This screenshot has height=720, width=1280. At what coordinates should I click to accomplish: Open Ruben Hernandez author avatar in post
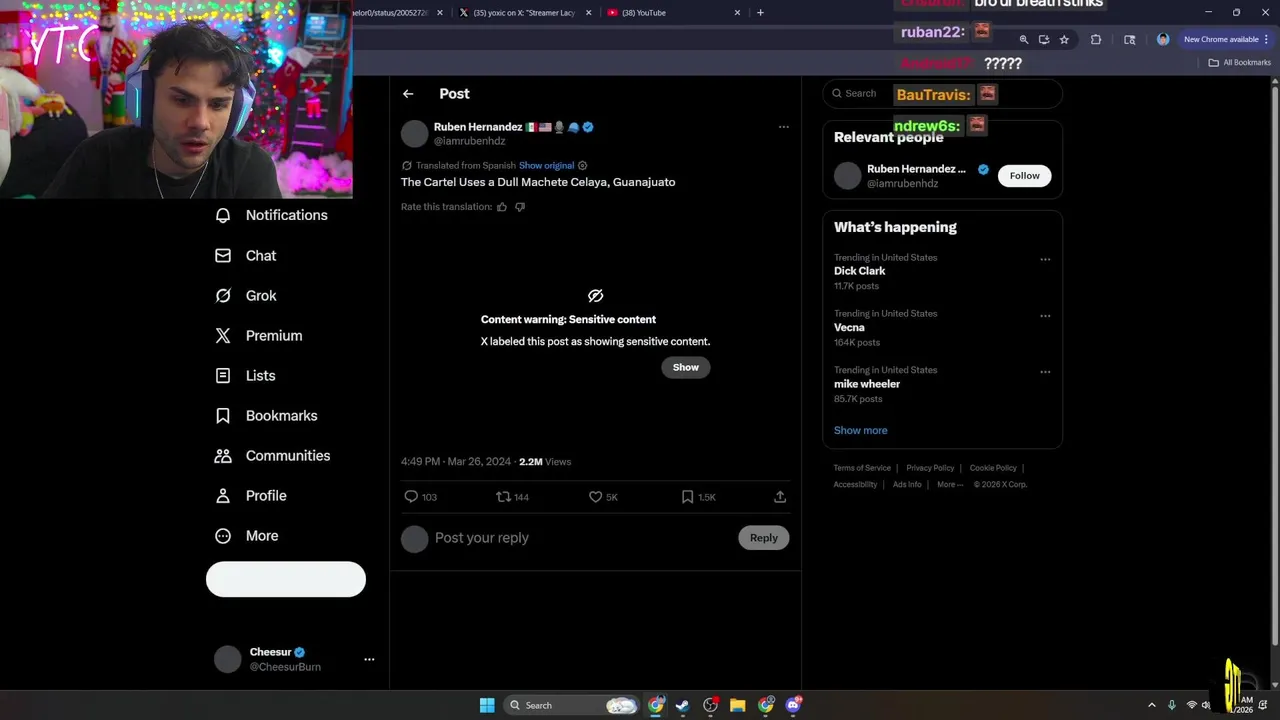pos(414,134)
